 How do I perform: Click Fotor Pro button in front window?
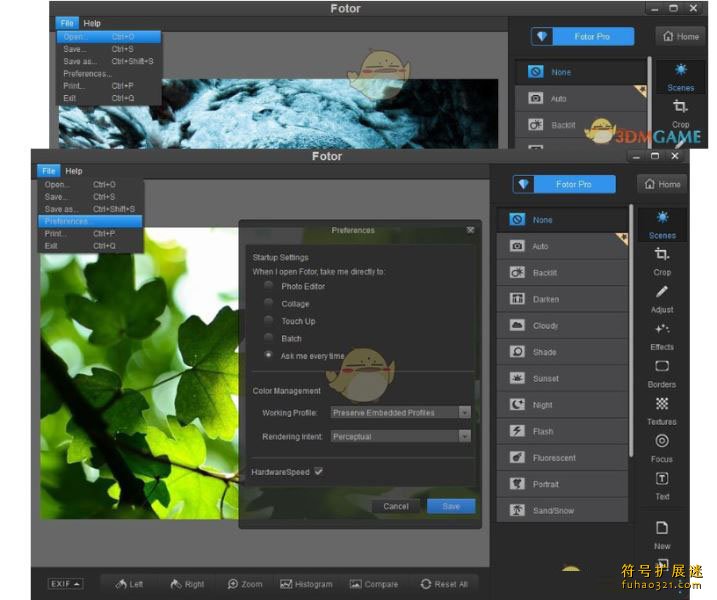click(x=564, y=184)
